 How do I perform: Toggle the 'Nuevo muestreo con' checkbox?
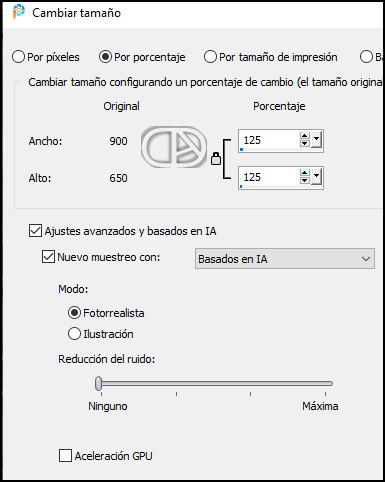48,257
